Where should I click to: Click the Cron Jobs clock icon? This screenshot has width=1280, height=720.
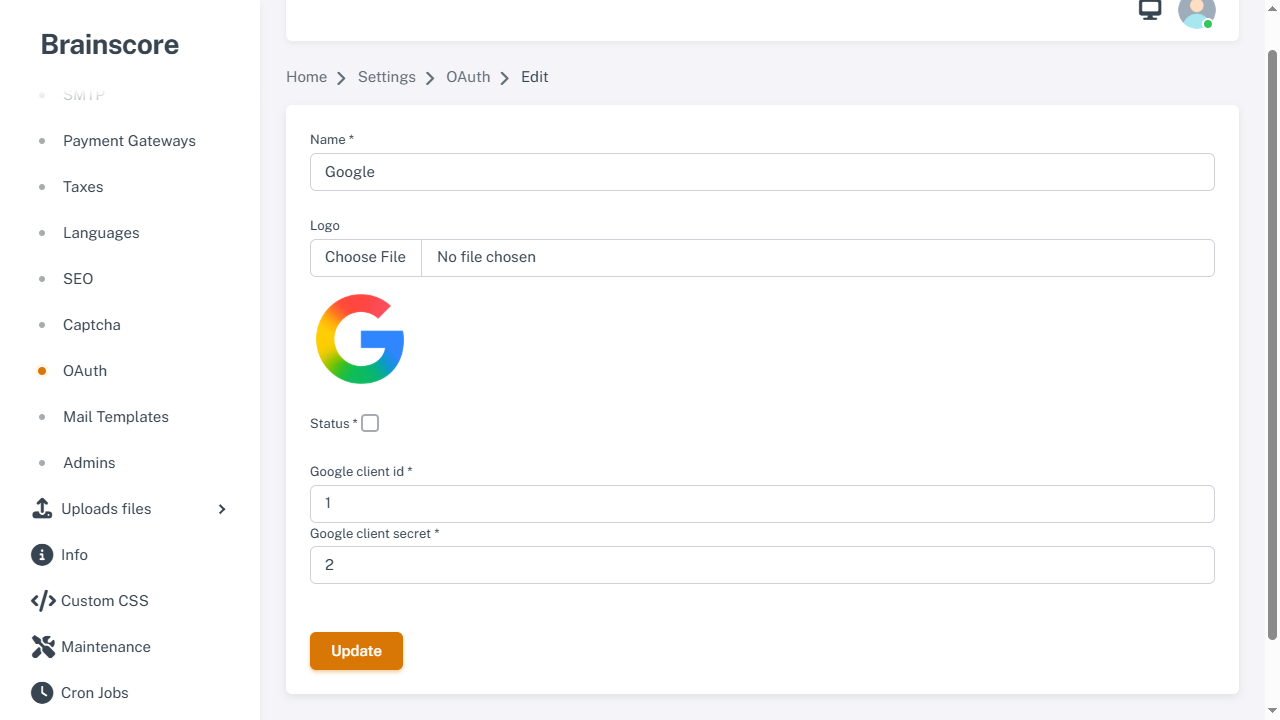pyautogui.click(x=42, y=693)
